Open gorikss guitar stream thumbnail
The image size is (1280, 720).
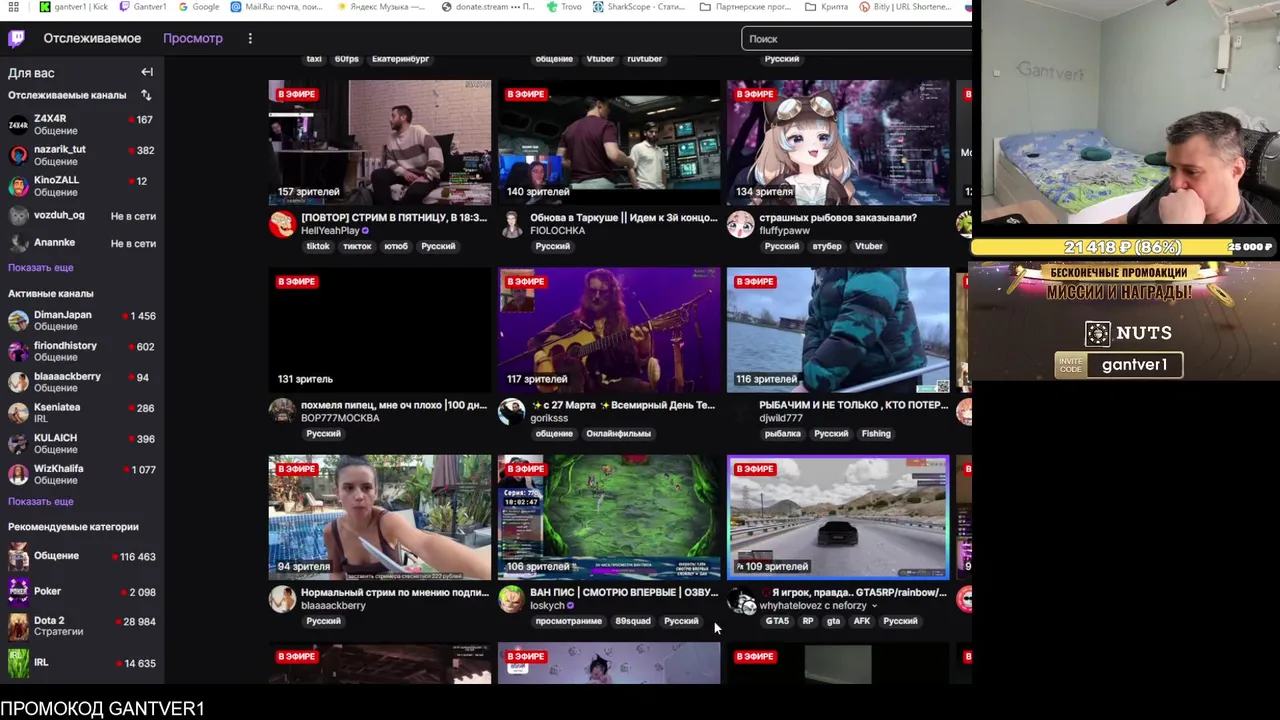(609, 330)
